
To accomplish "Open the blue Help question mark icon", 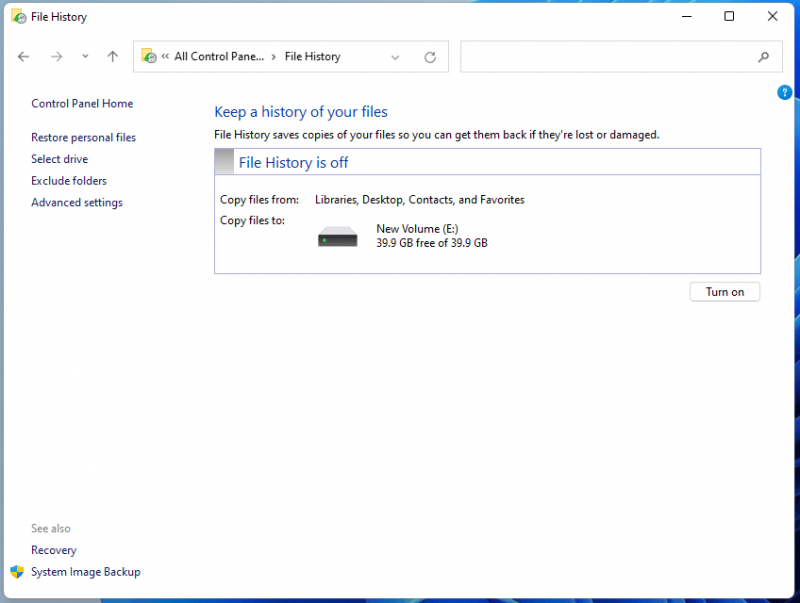I will [x=784, y=92].
